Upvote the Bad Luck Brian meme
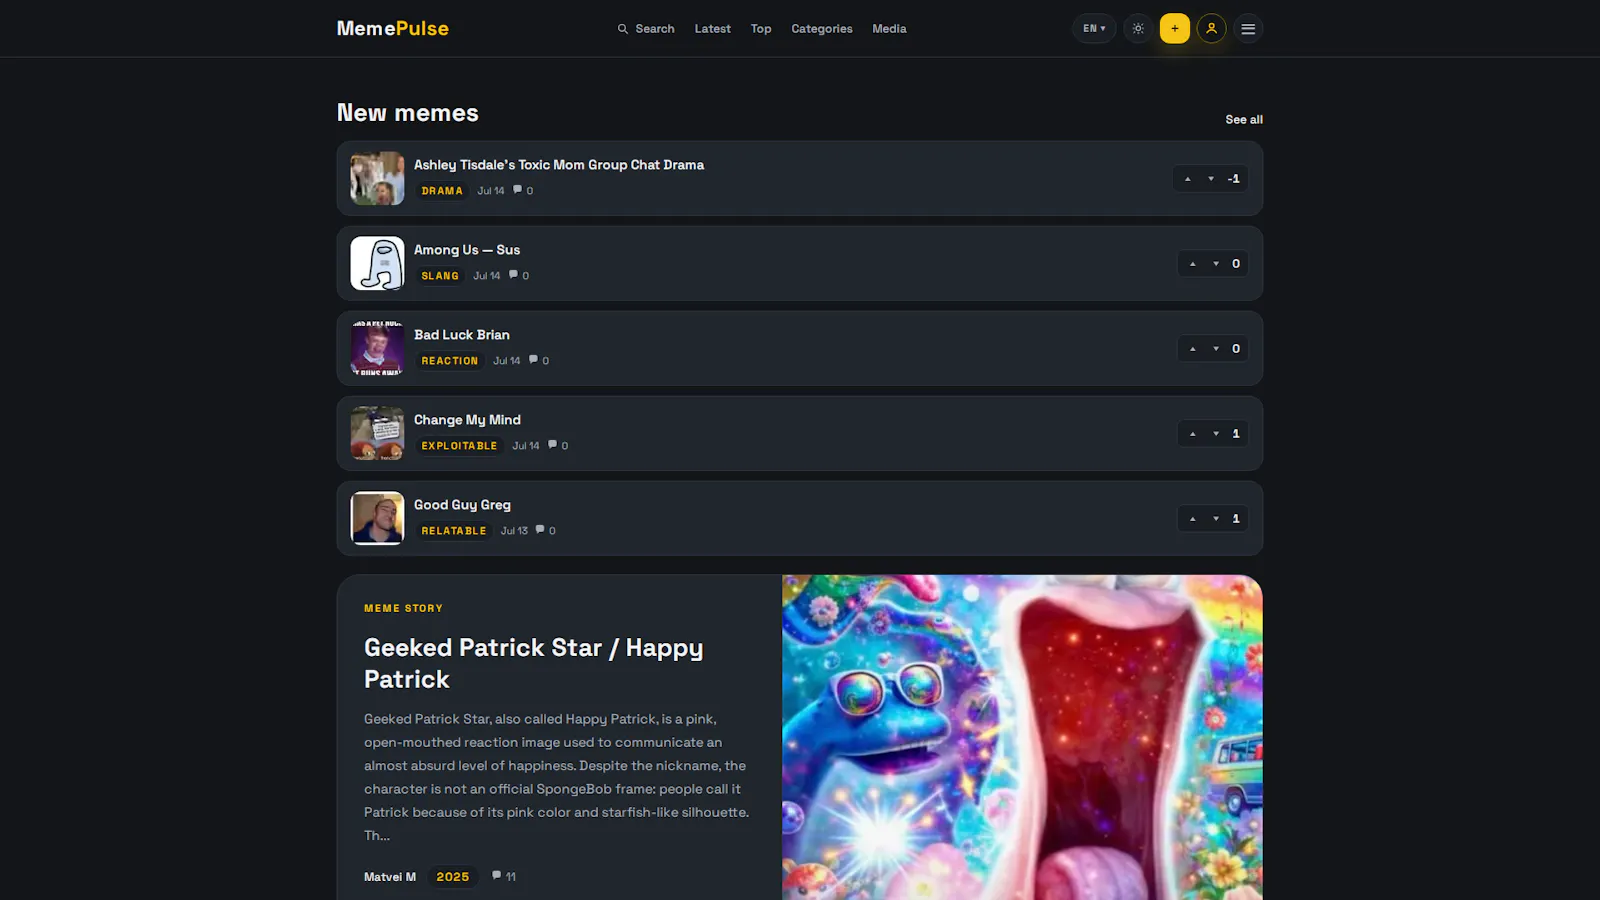This screenshot has height=900, width=1600. [1193, 349]
